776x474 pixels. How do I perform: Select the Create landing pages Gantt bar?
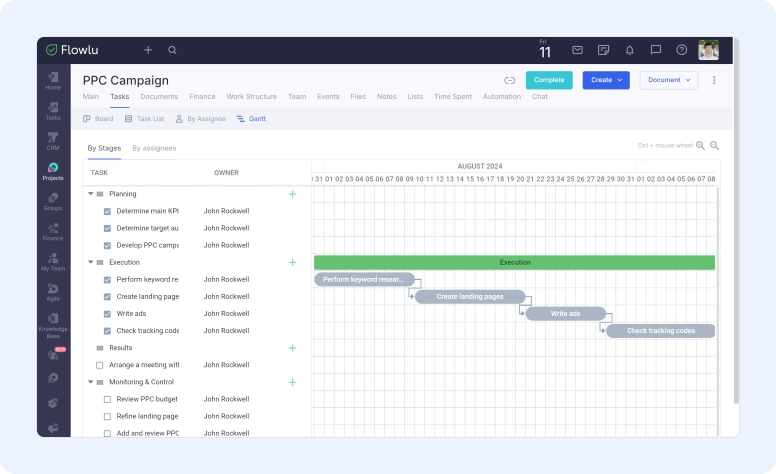pos(470,297)
